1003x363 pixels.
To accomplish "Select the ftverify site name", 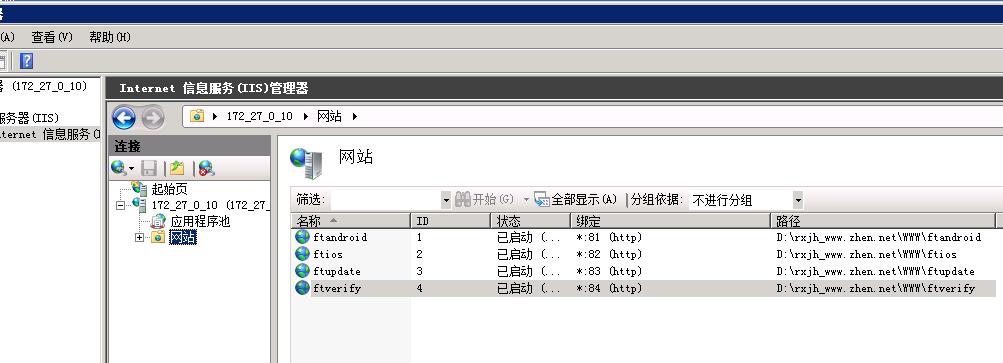I will (337, 288).
